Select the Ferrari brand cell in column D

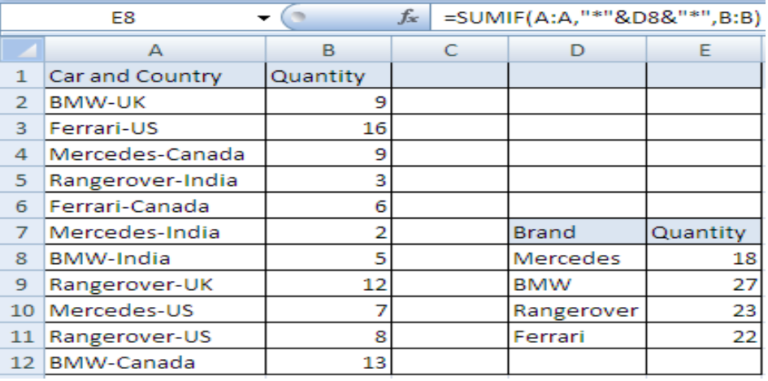coord(577,336)
